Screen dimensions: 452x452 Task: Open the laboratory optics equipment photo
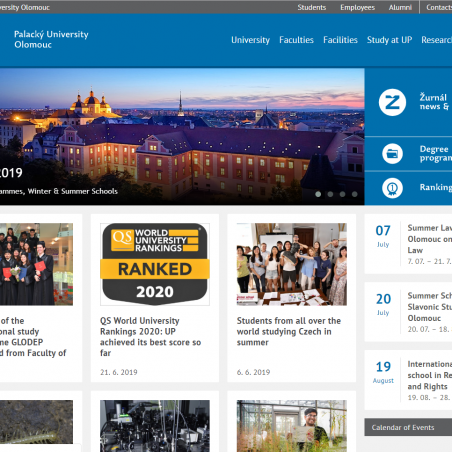155,426
